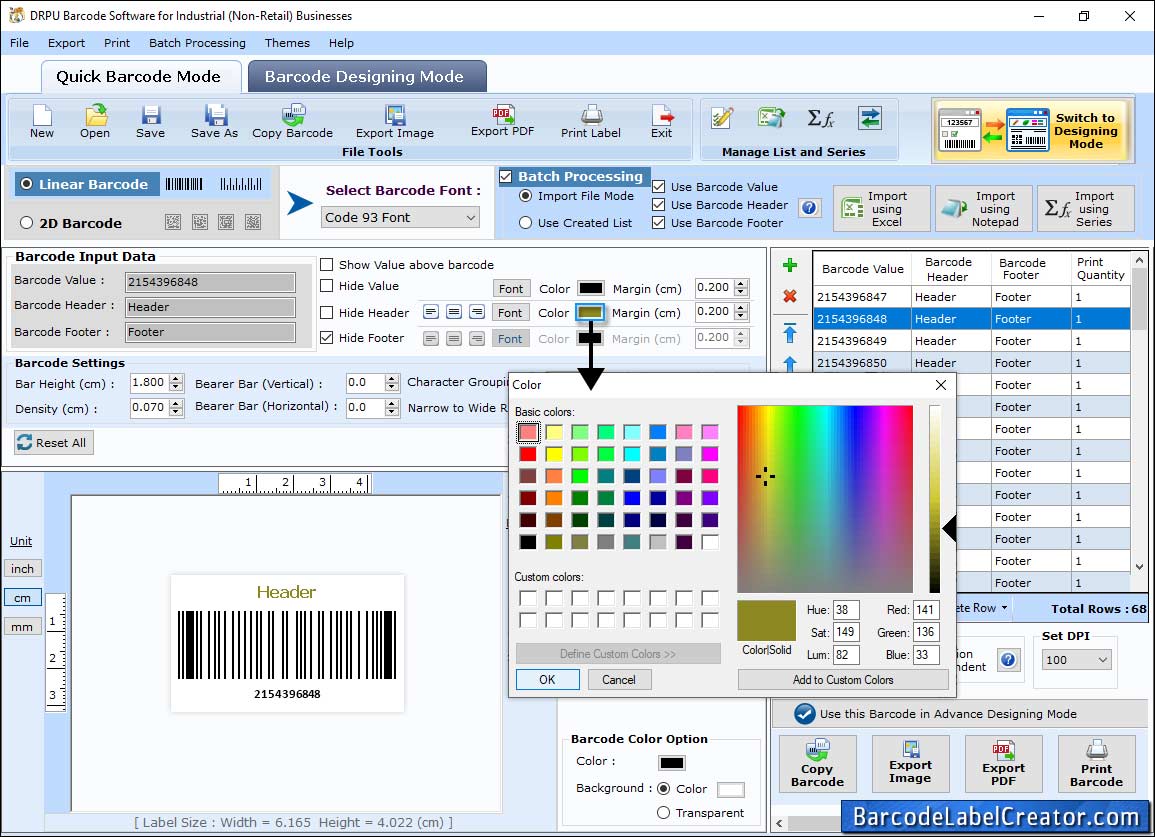Viewport: 1155px width, 837px height.
Task: Select Import File Mode option
Action: (525, 196)
